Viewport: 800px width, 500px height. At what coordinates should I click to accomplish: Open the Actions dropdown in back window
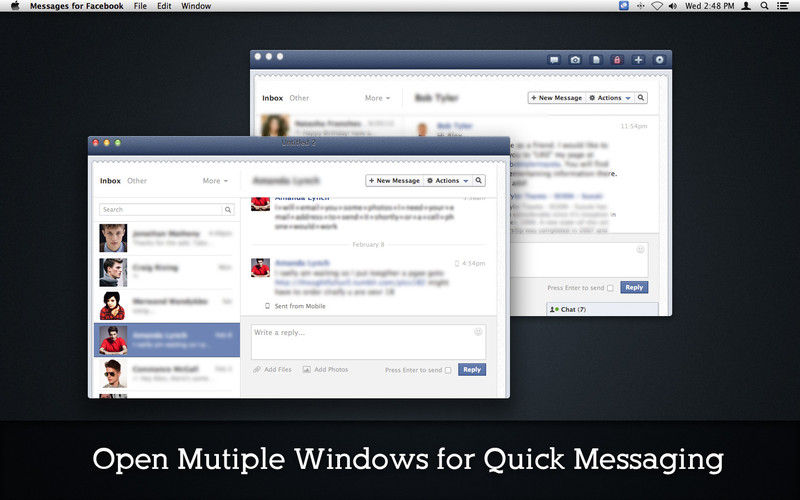610,97
